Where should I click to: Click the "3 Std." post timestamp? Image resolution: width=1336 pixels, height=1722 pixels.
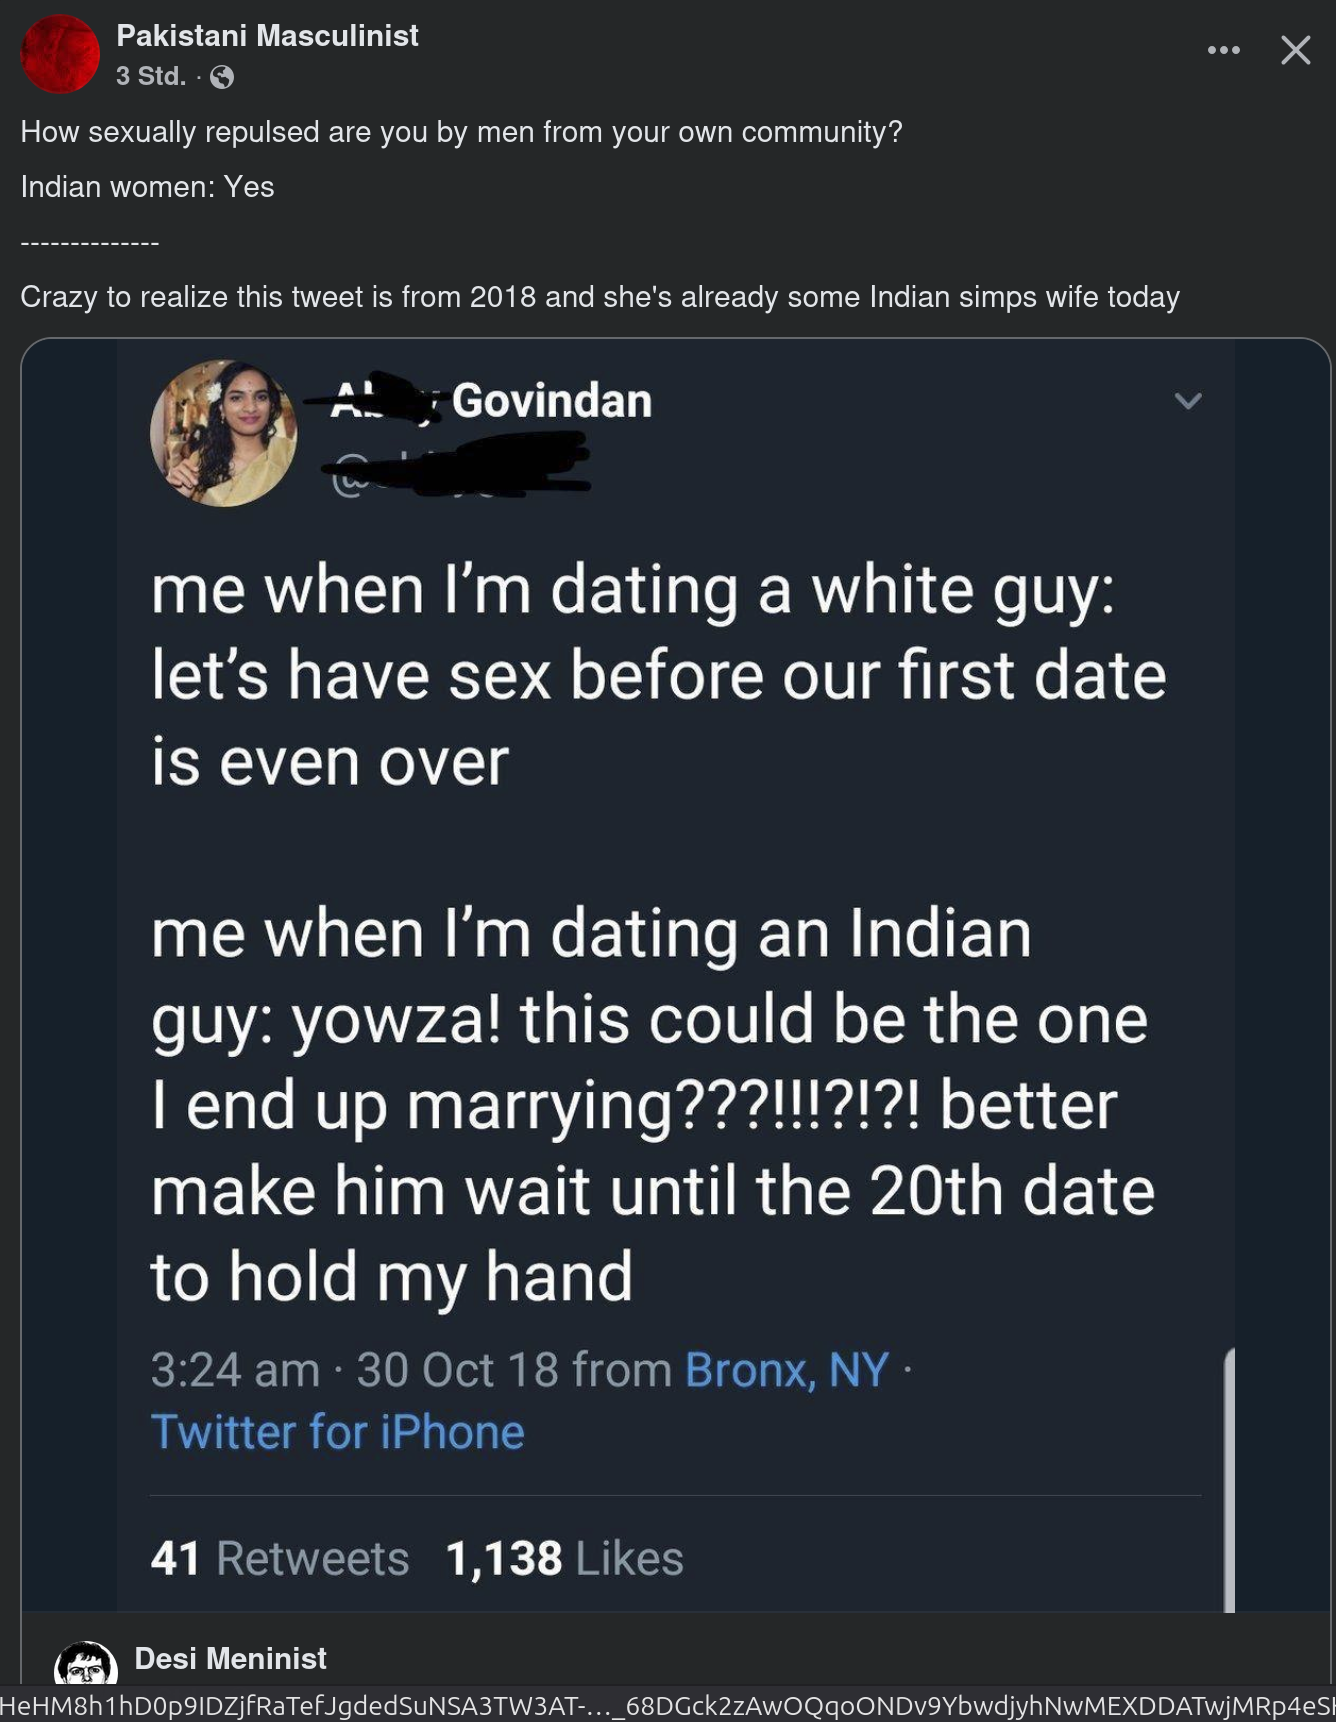pyautogui.click(x=151, y=76)
